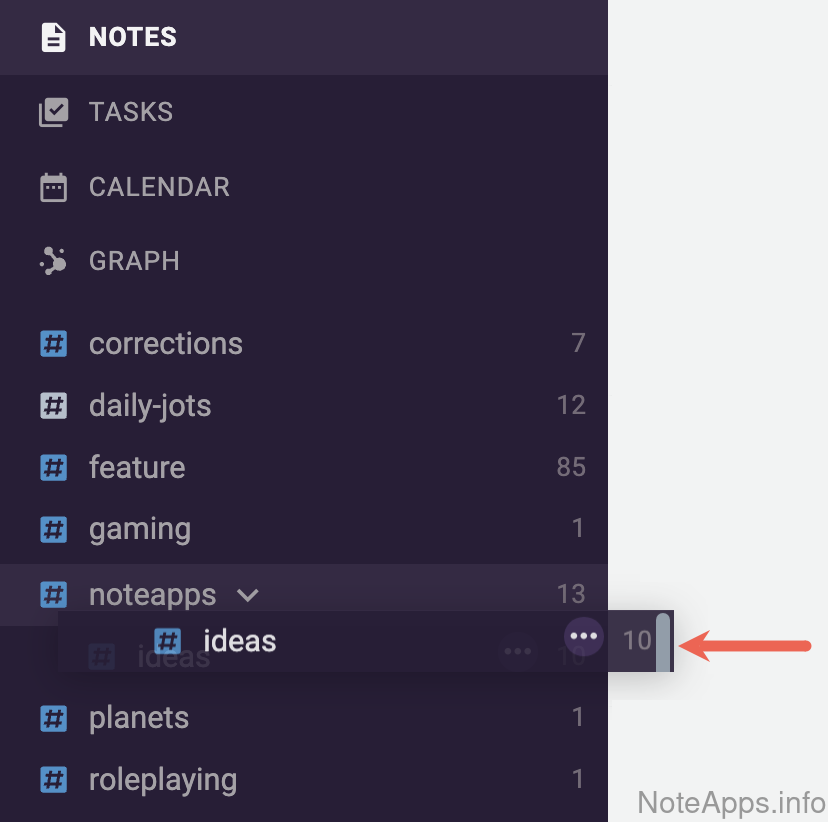Click hash icon beside gaming tag
Screen dimensions: 828x822
coord(53,529)
